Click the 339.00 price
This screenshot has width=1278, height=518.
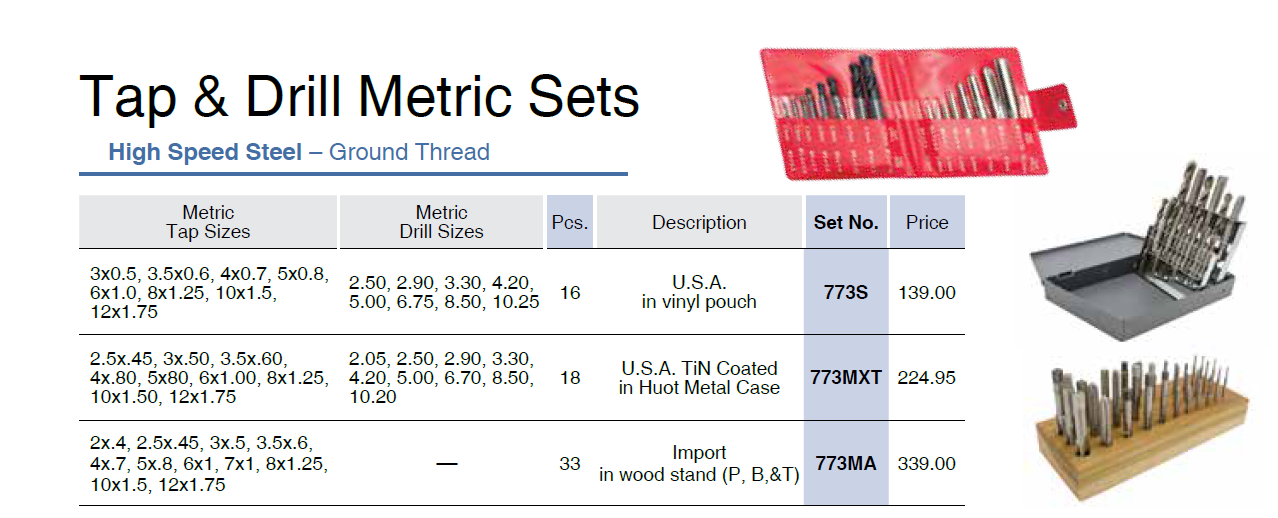[x=927, y=464]
